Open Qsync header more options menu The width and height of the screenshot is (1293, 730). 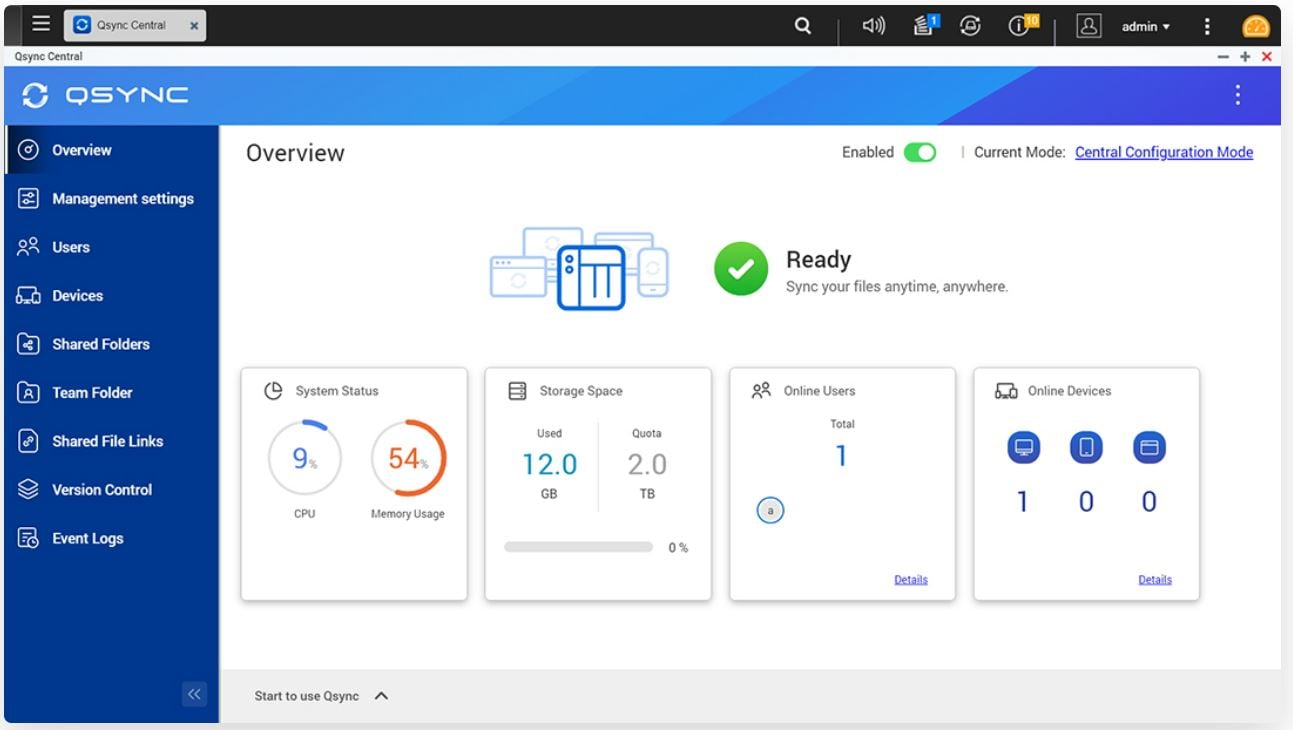(1238, 95)
